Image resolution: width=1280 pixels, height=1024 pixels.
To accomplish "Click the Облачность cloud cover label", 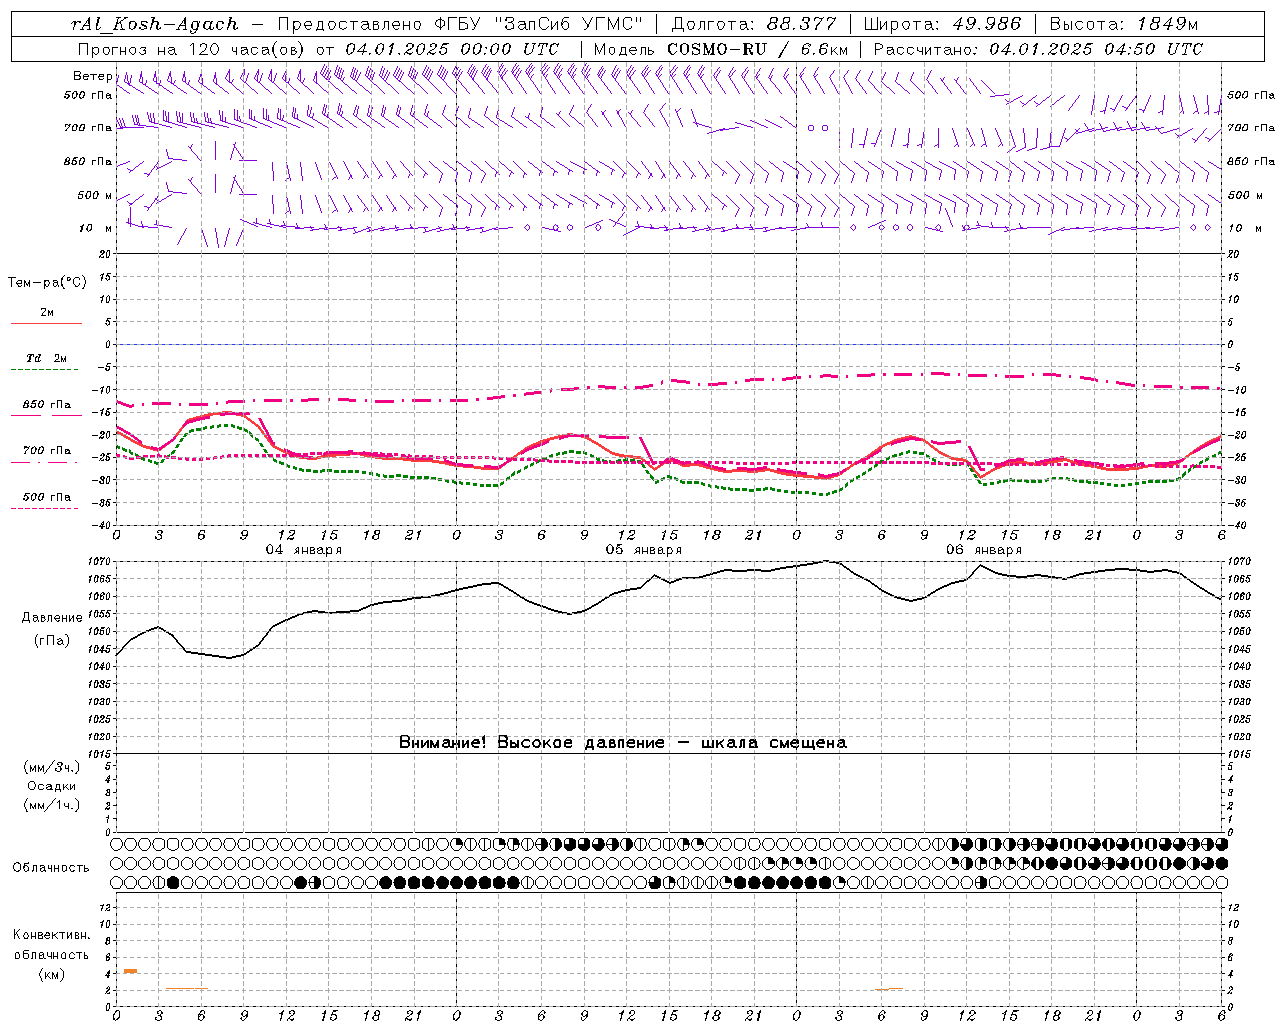I will pyautogui.click(x=51, y=868).
